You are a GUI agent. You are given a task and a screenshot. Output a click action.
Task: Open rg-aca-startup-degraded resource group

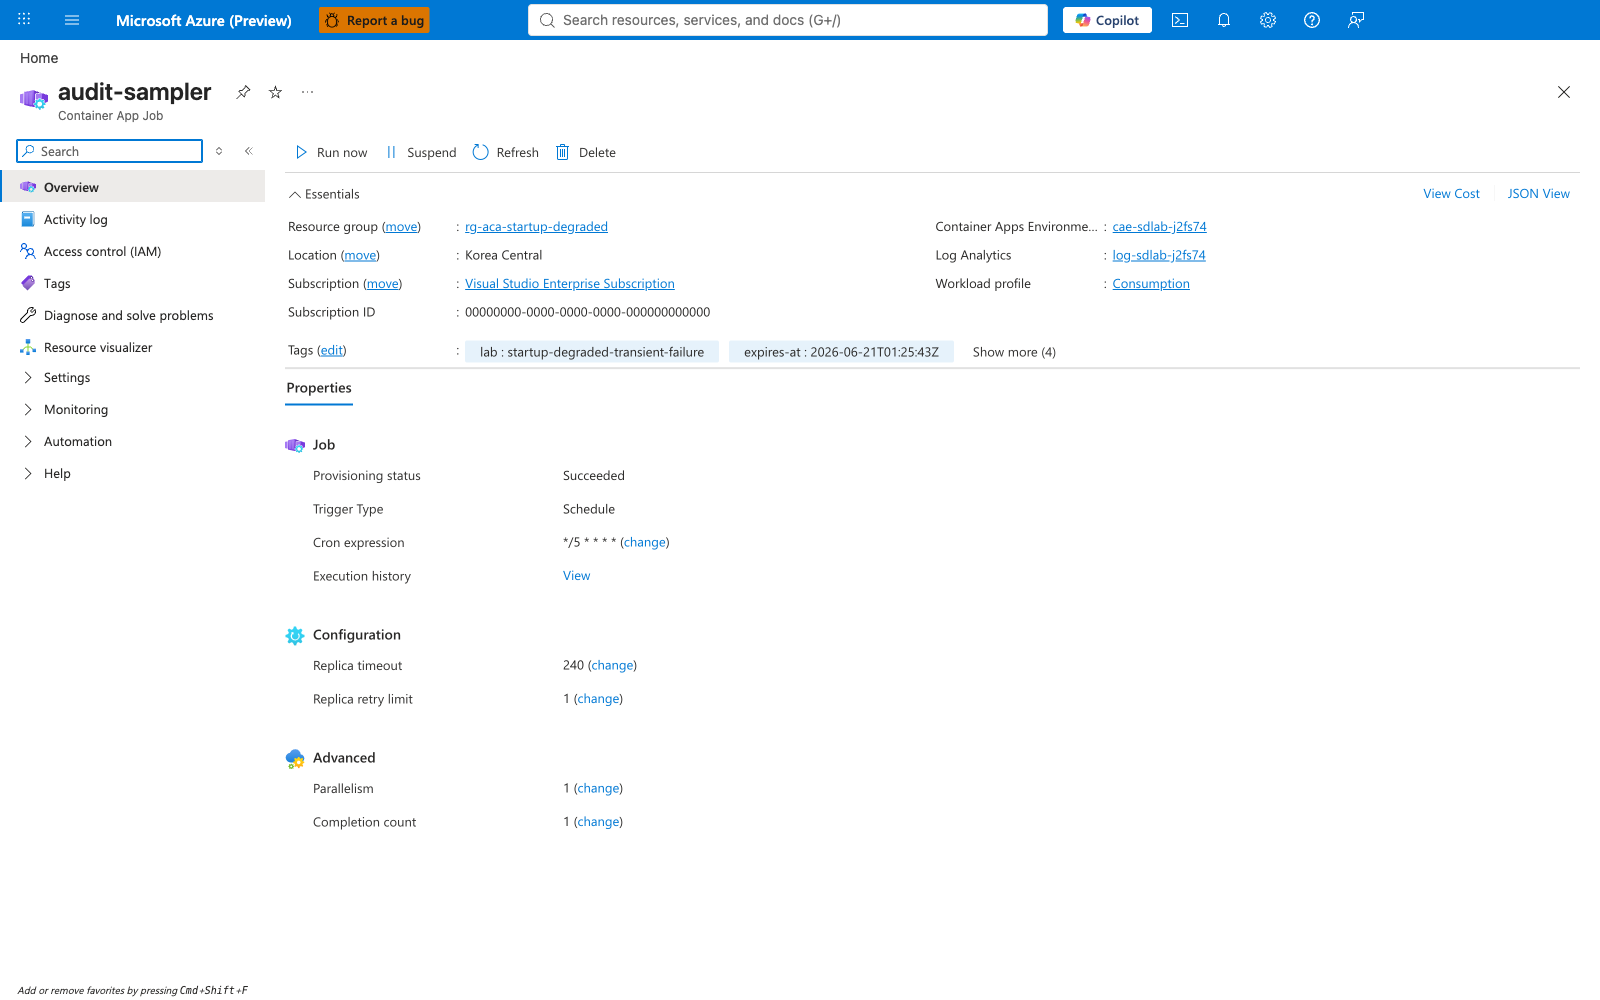click(x=536, y=227)
